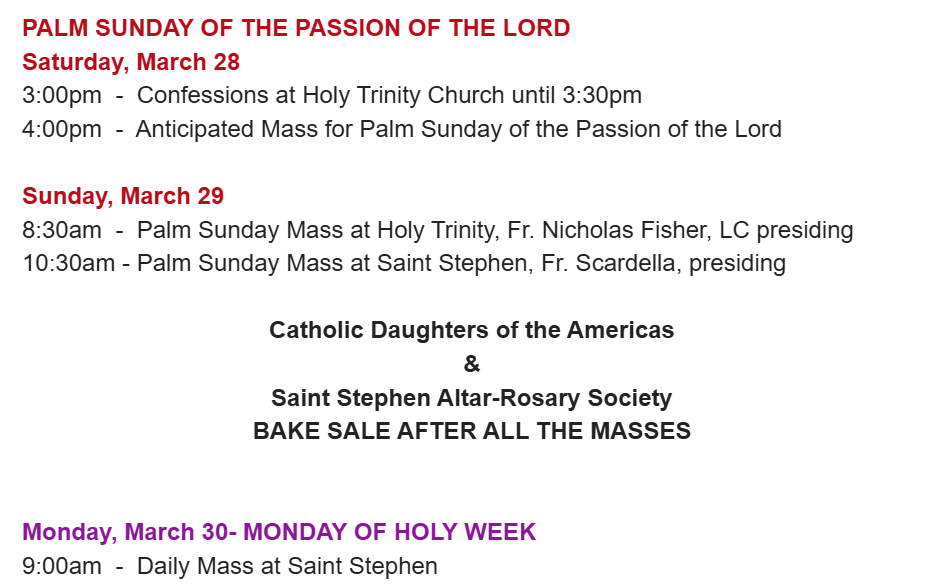Screen dimensions: 951x586
Task: Click the purple "Monday of Holy Week" heading
Action: coord(279,532)
